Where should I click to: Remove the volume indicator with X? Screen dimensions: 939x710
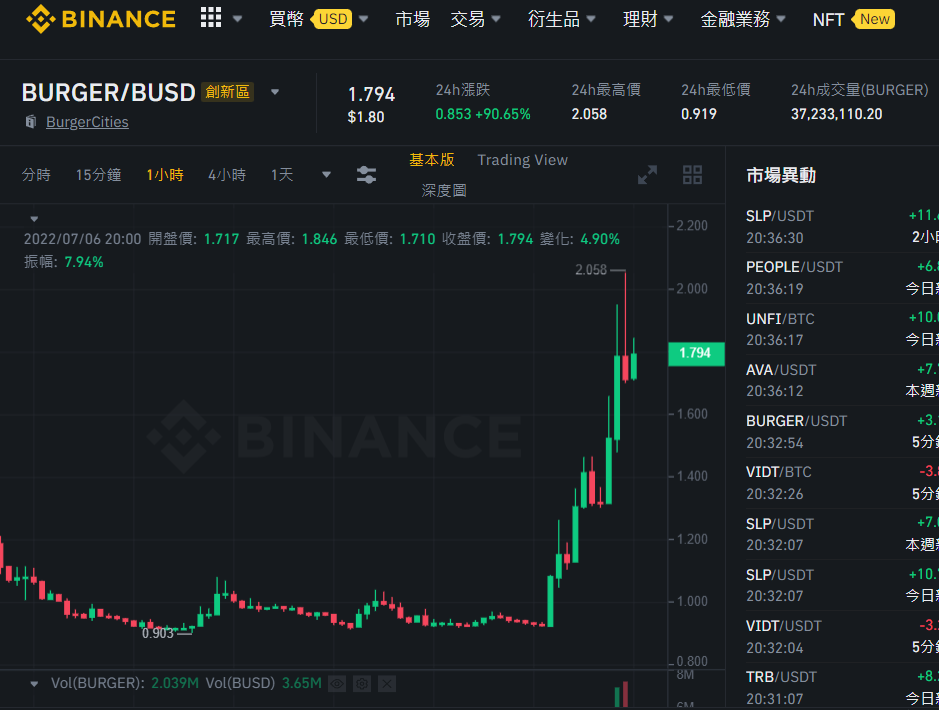point(387,683)
